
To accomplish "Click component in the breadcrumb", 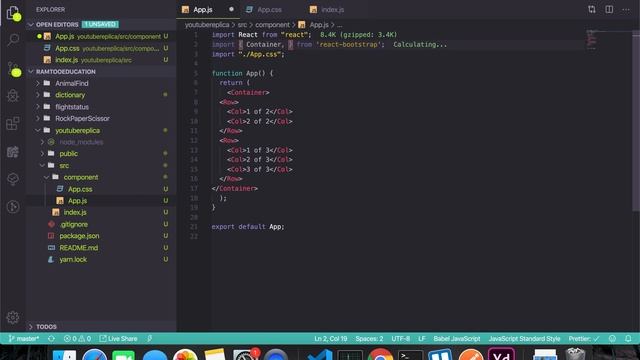I will point(272,25).
